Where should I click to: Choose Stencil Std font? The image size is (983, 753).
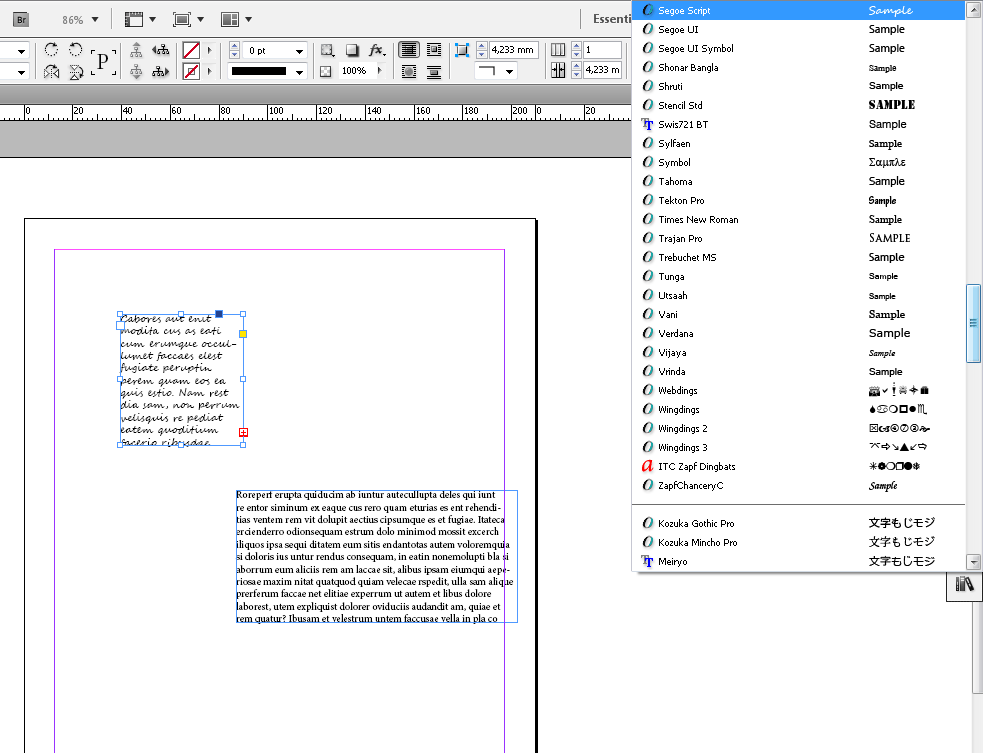[798, 105]
